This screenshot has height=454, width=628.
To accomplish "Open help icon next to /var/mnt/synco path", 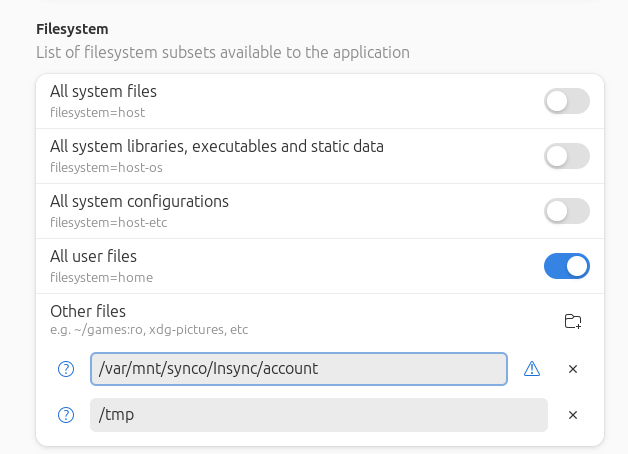I will pos(67,369).
